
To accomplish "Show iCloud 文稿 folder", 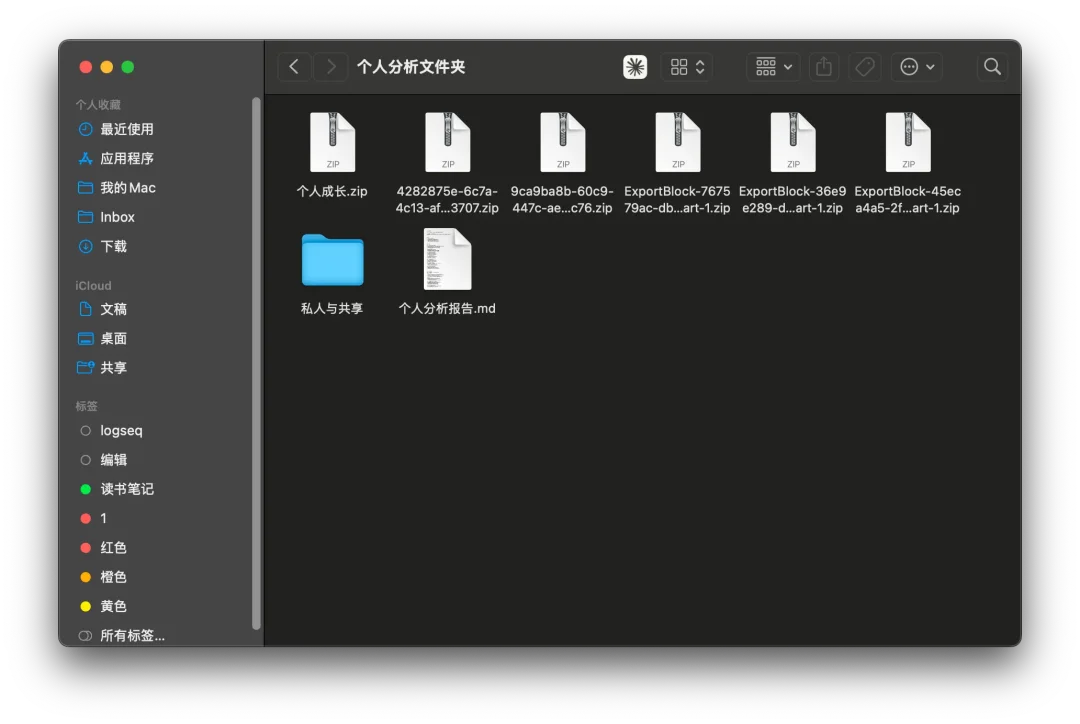I will tap(113, 309).
